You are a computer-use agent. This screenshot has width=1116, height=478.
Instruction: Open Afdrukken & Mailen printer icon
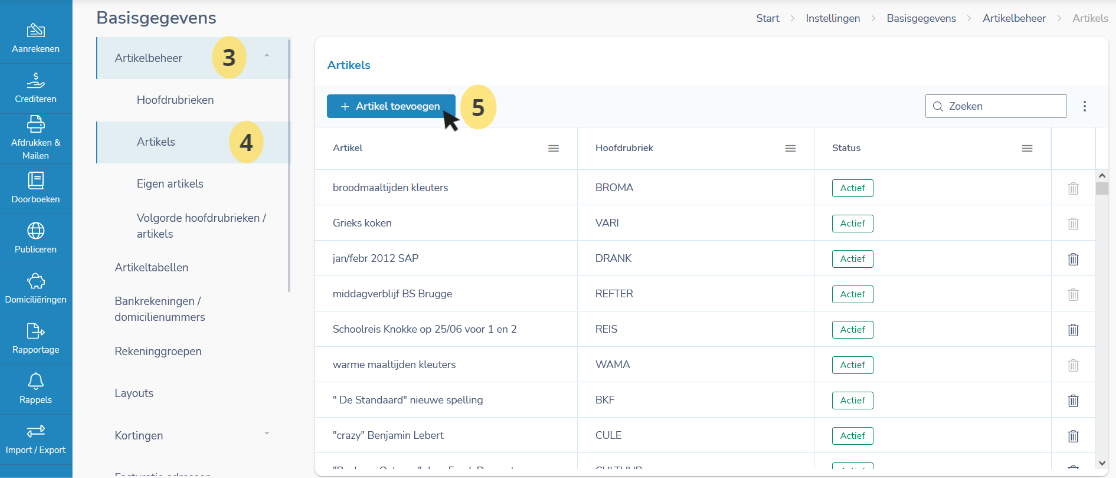coord(36,124)
